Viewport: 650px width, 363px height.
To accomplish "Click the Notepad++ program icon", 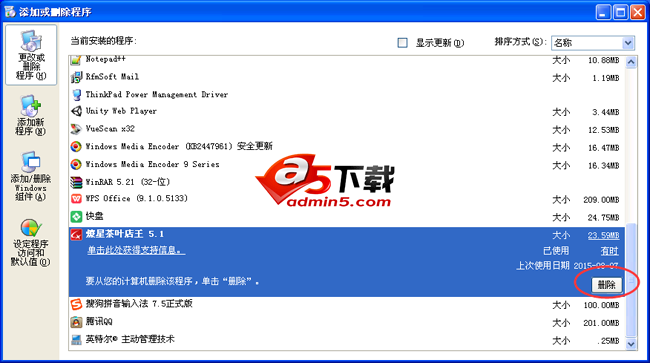I will point(76,60).
